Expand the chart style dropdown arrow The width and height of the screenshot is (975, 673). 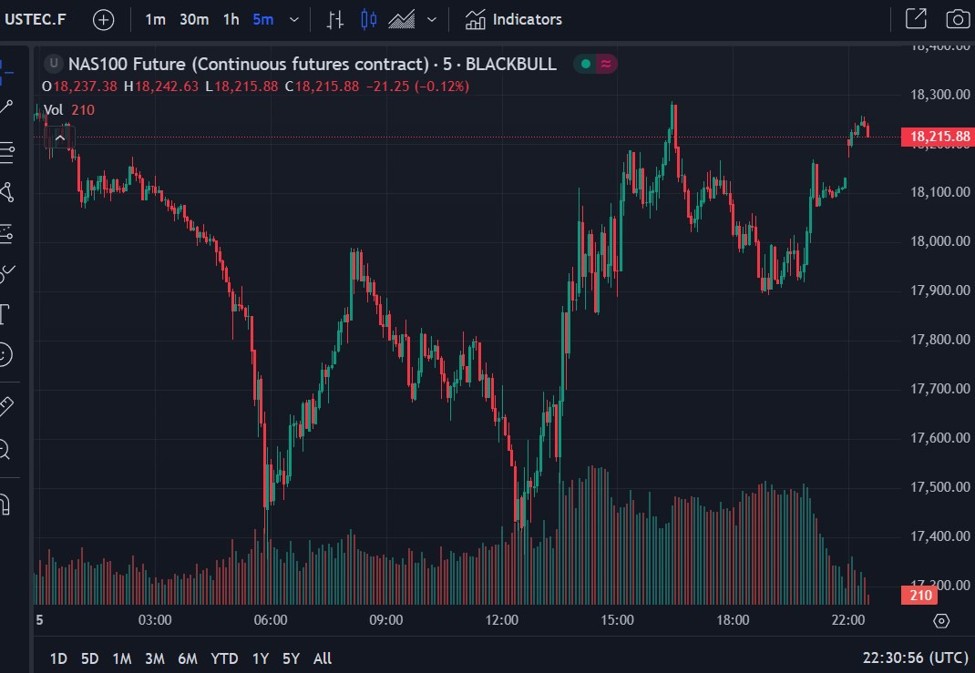(x=431, y=19)
